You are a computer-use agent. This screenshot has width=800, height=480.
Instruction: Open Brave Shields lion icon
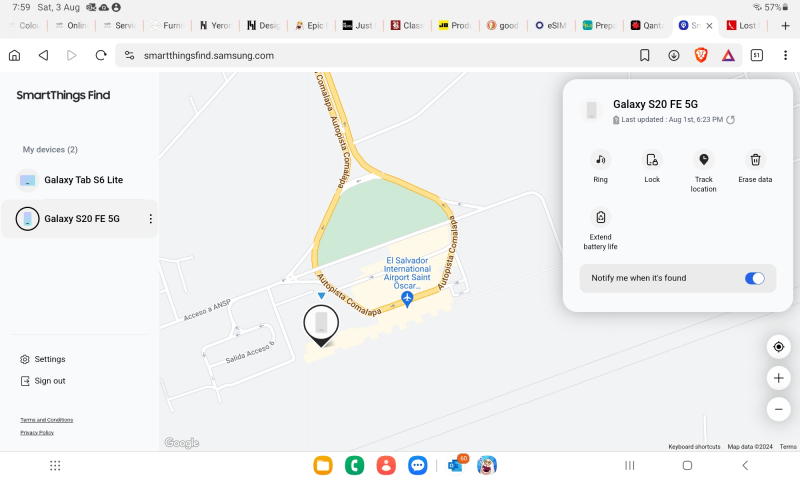(701, 56)
